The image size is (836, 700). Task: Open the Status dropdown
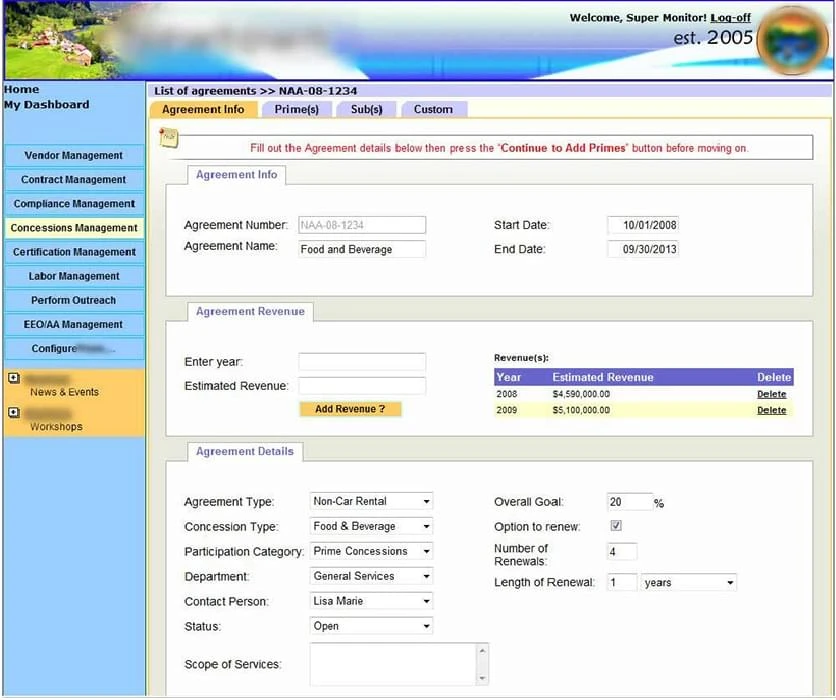point(371,626)
